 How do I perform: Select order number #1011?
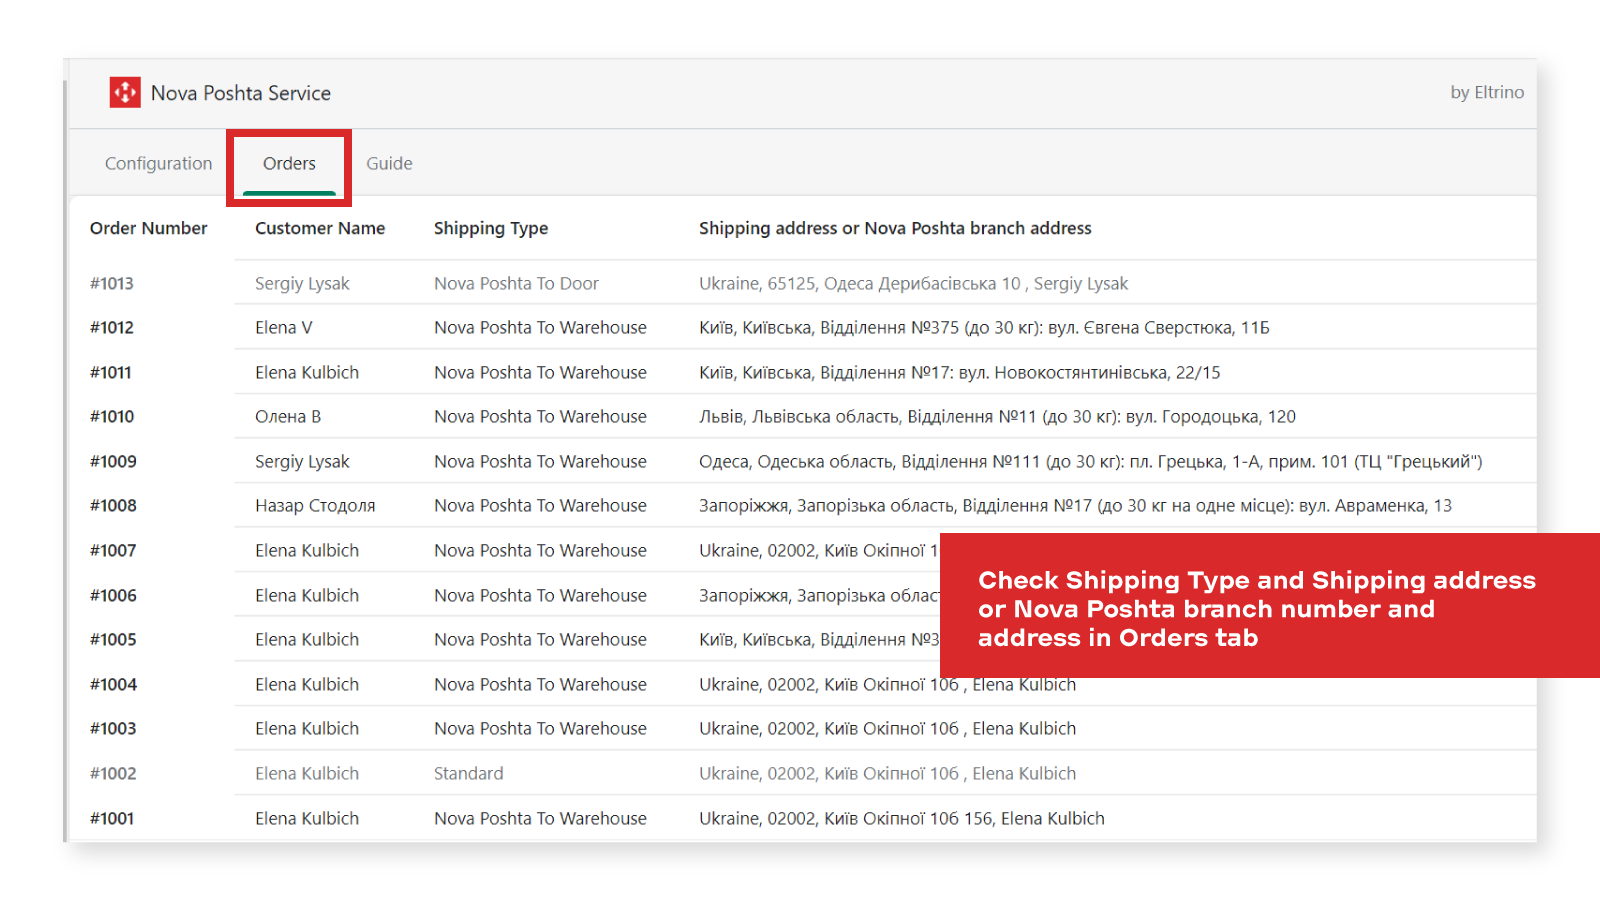[111, 372]
